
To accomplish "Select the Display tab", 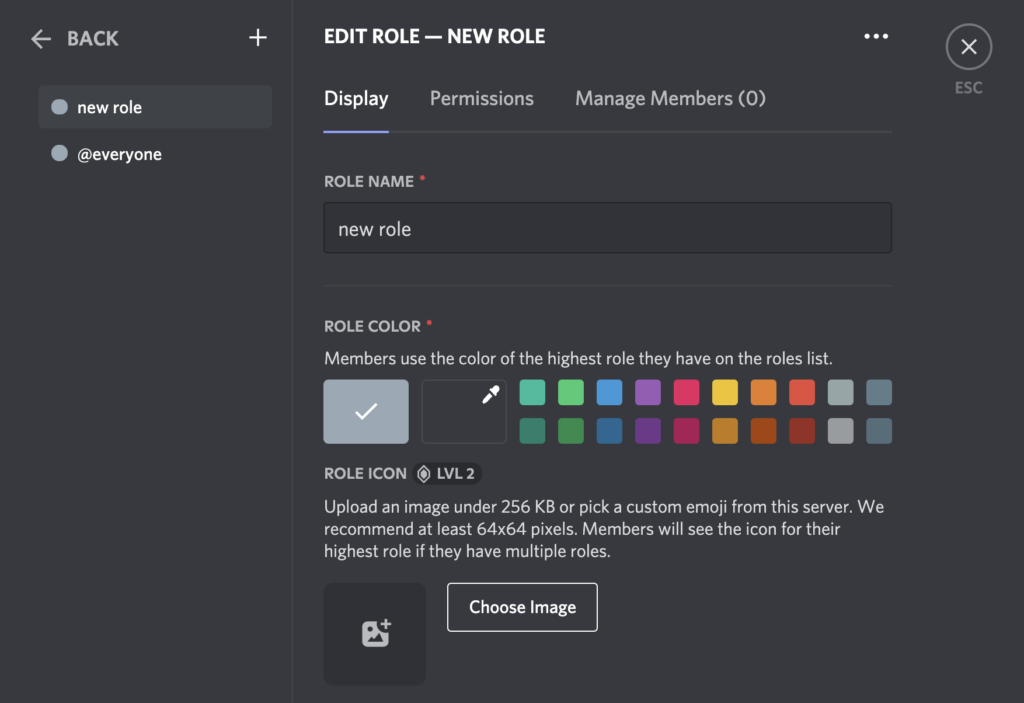I will pyautogui.click(x=356, y=98).
